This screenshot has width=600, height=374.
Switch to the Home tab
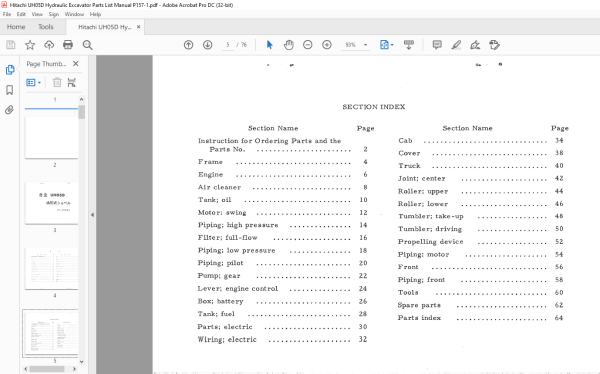16,27
